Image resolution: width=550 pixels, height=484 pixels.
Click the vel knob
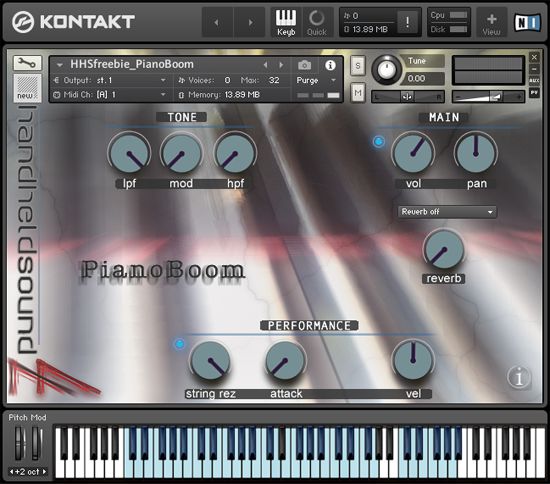coord(413,361)
